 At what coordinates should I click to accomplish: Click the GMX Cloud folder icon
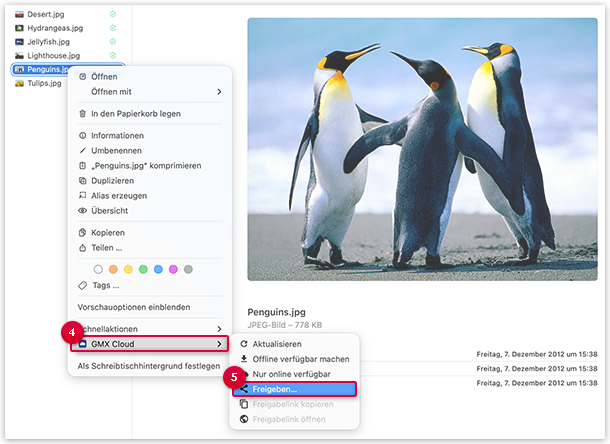tap(82, 344)
